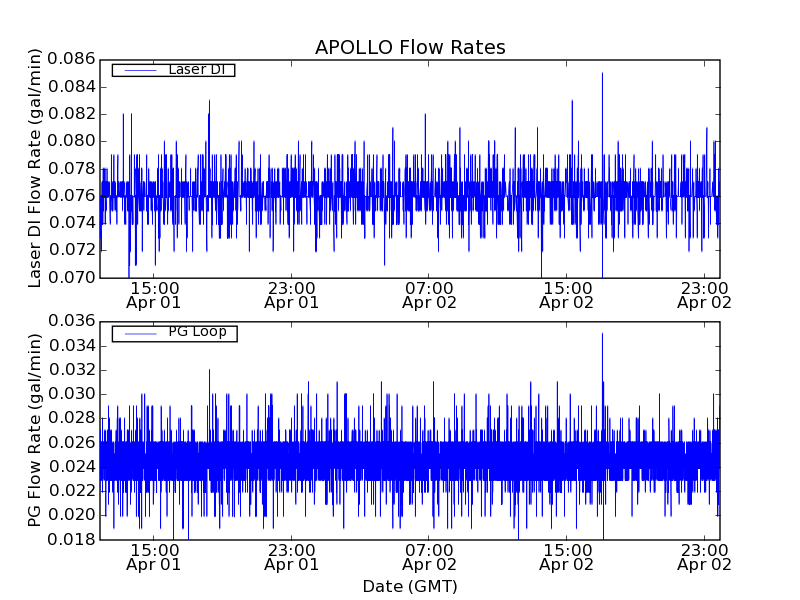Click '15:00 Apr 01' tick under the upper chart
Screen dimensions: 800x600
153,293
